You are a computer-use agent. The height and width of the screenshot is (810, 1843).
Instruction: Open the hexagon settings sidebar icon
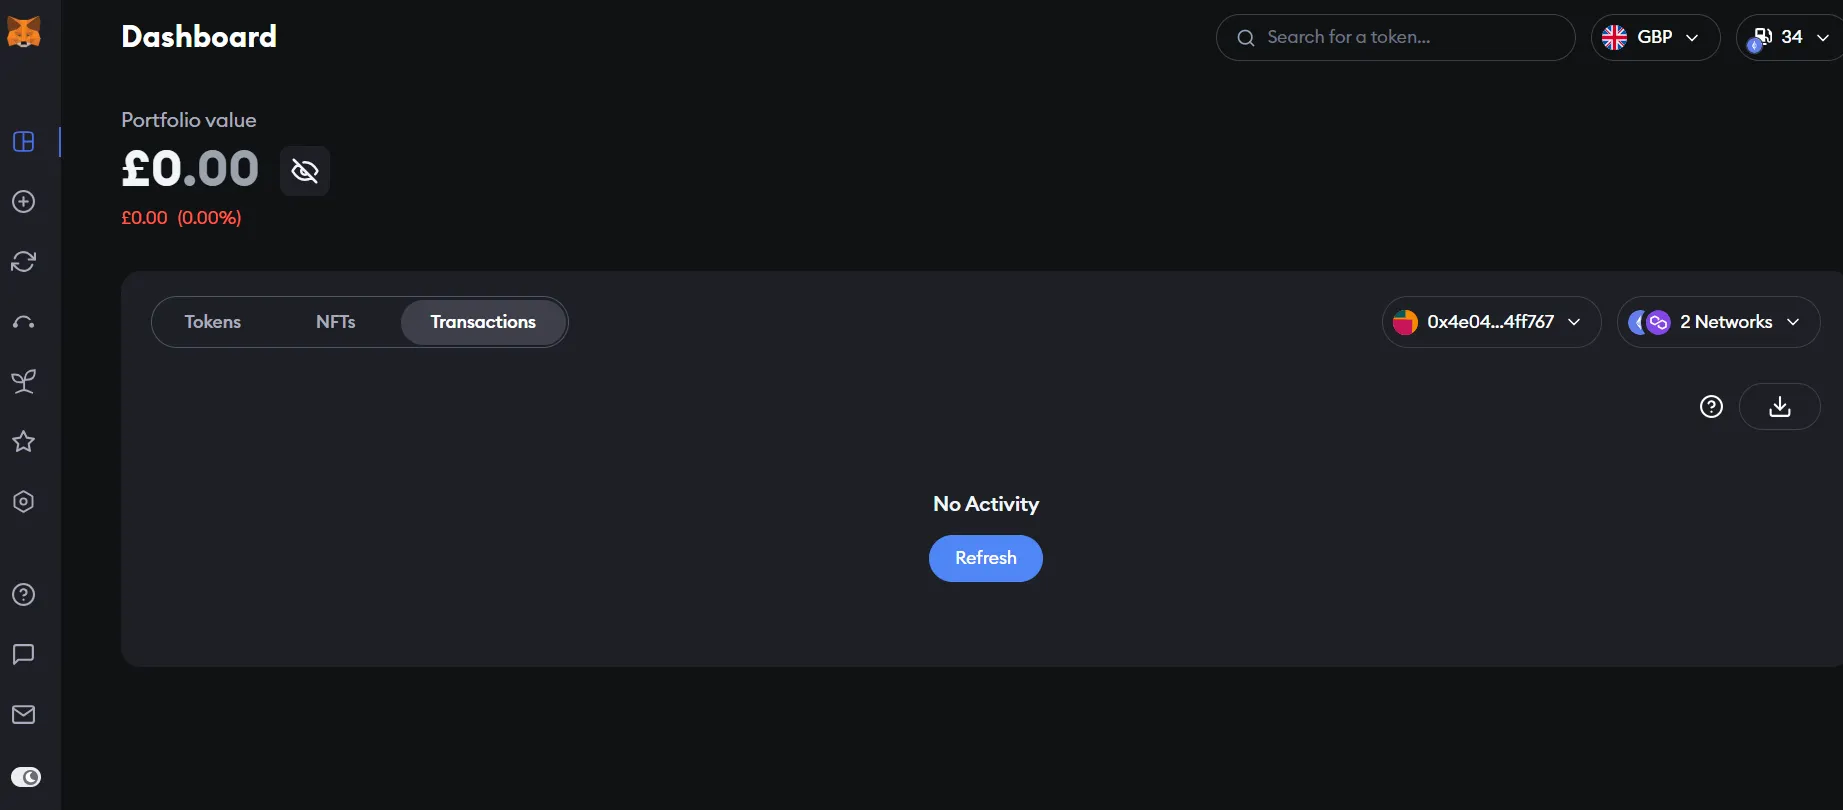(24, 502)
